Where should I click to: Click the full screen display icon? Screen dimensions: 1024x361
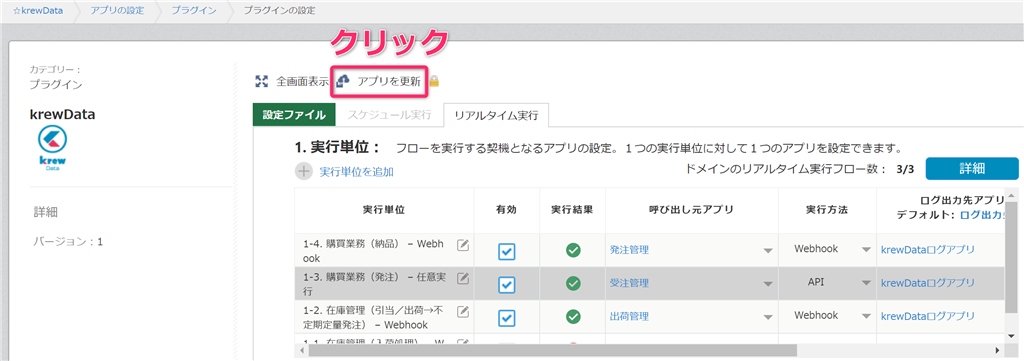[x=262, y=82]
